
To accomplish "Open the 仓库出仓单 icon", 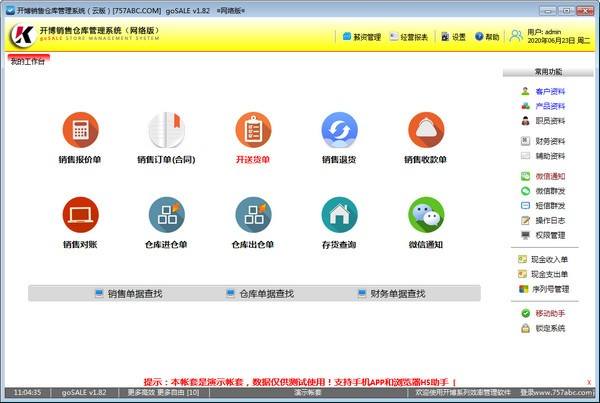I will (253, 214).
